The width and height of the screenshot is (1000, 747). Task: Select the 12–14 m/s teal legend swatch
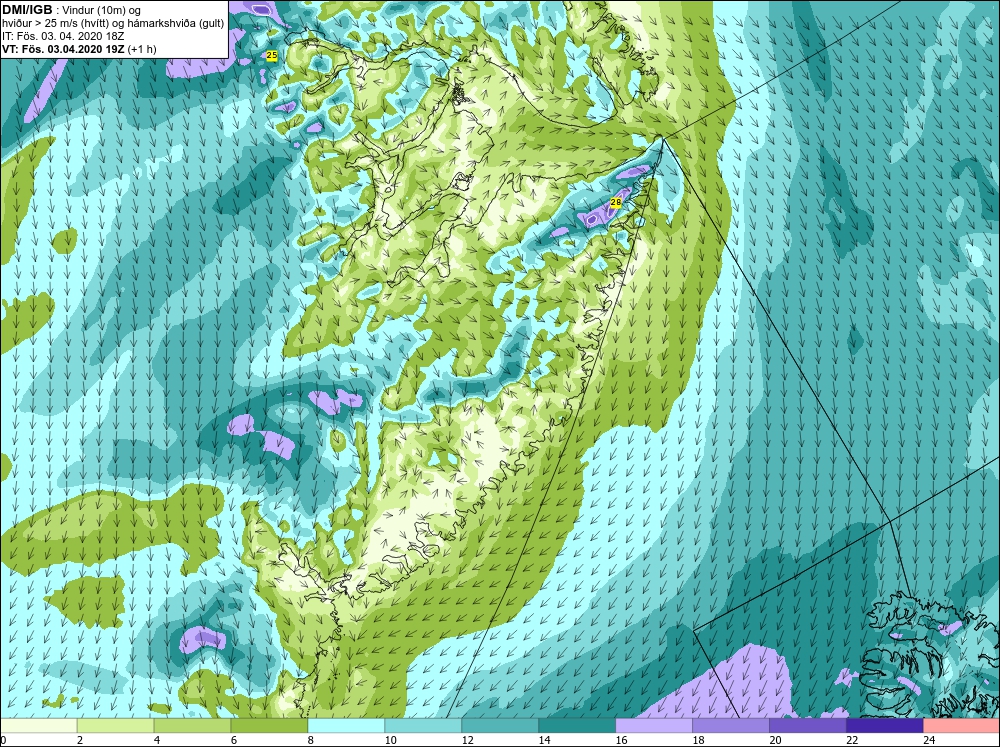(x=500, y=726)
